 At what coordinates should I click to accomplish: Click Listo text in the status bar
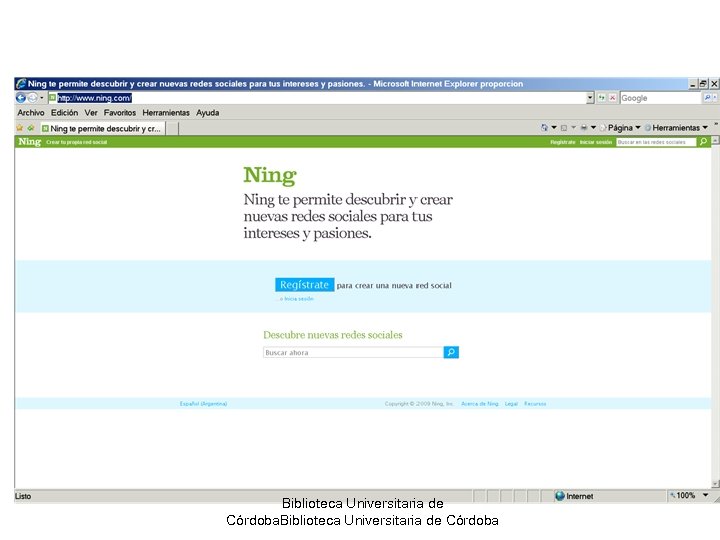click(x=23, y=496)
